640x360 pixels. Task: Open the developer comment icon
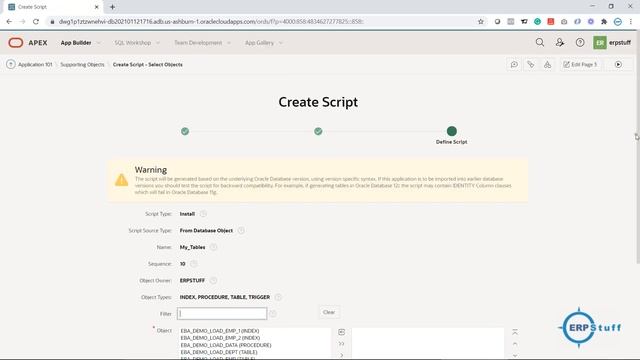(514, 64)
